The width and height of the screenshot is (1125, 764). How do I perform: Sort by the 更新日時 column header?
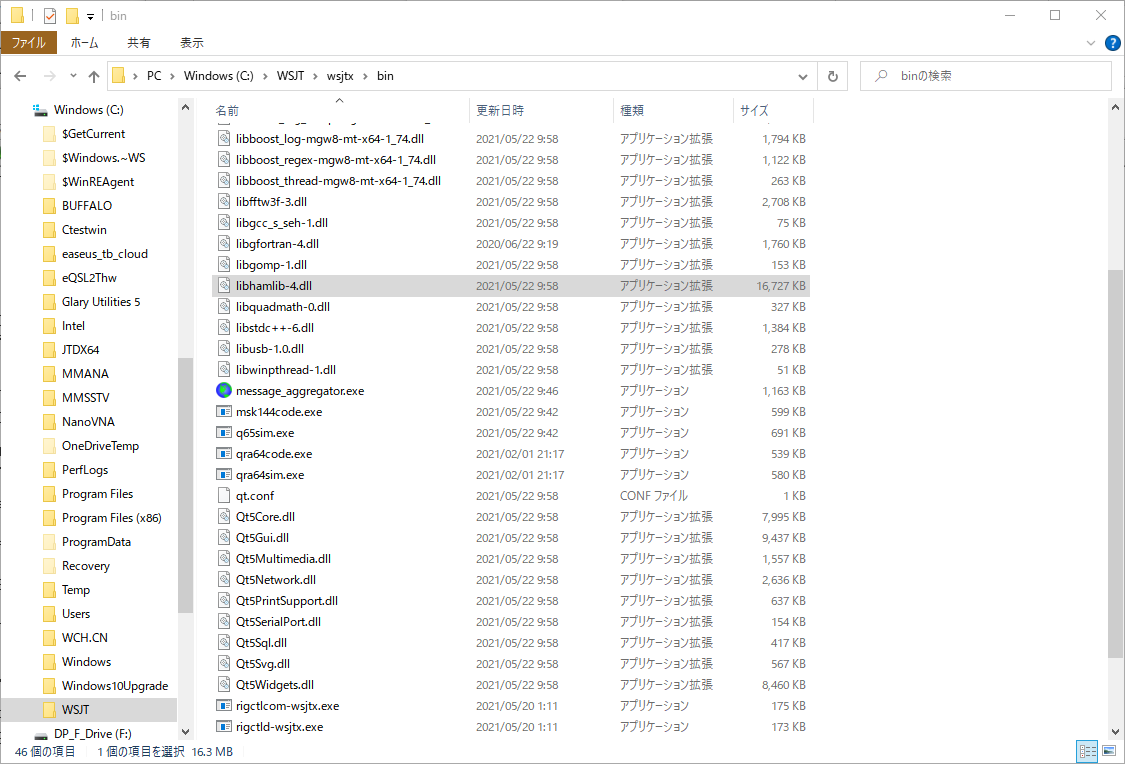pos(541,110)
